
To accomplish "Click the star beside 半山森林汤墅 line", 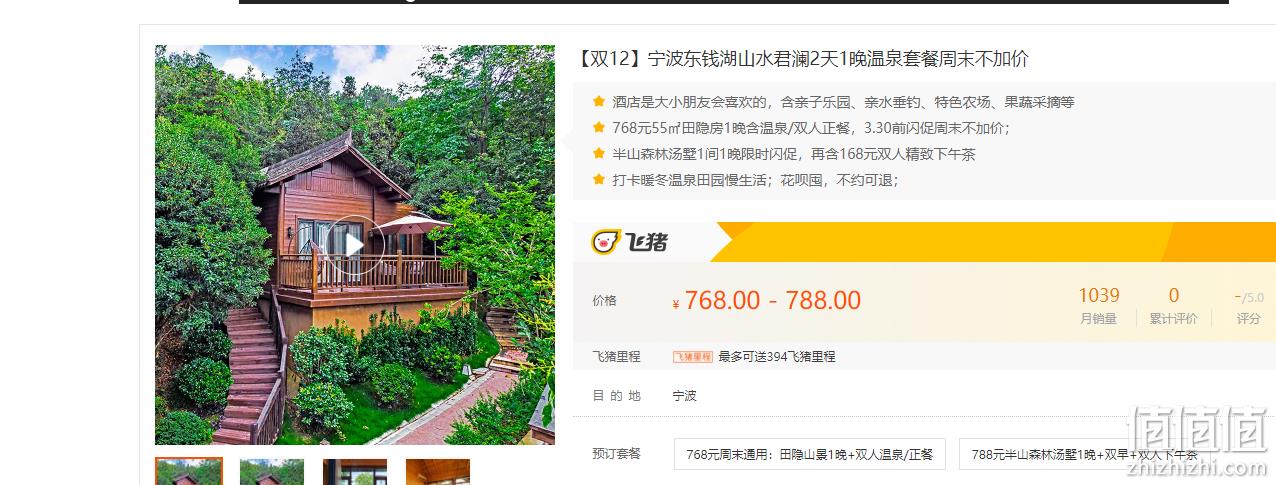I will point(599,153).
